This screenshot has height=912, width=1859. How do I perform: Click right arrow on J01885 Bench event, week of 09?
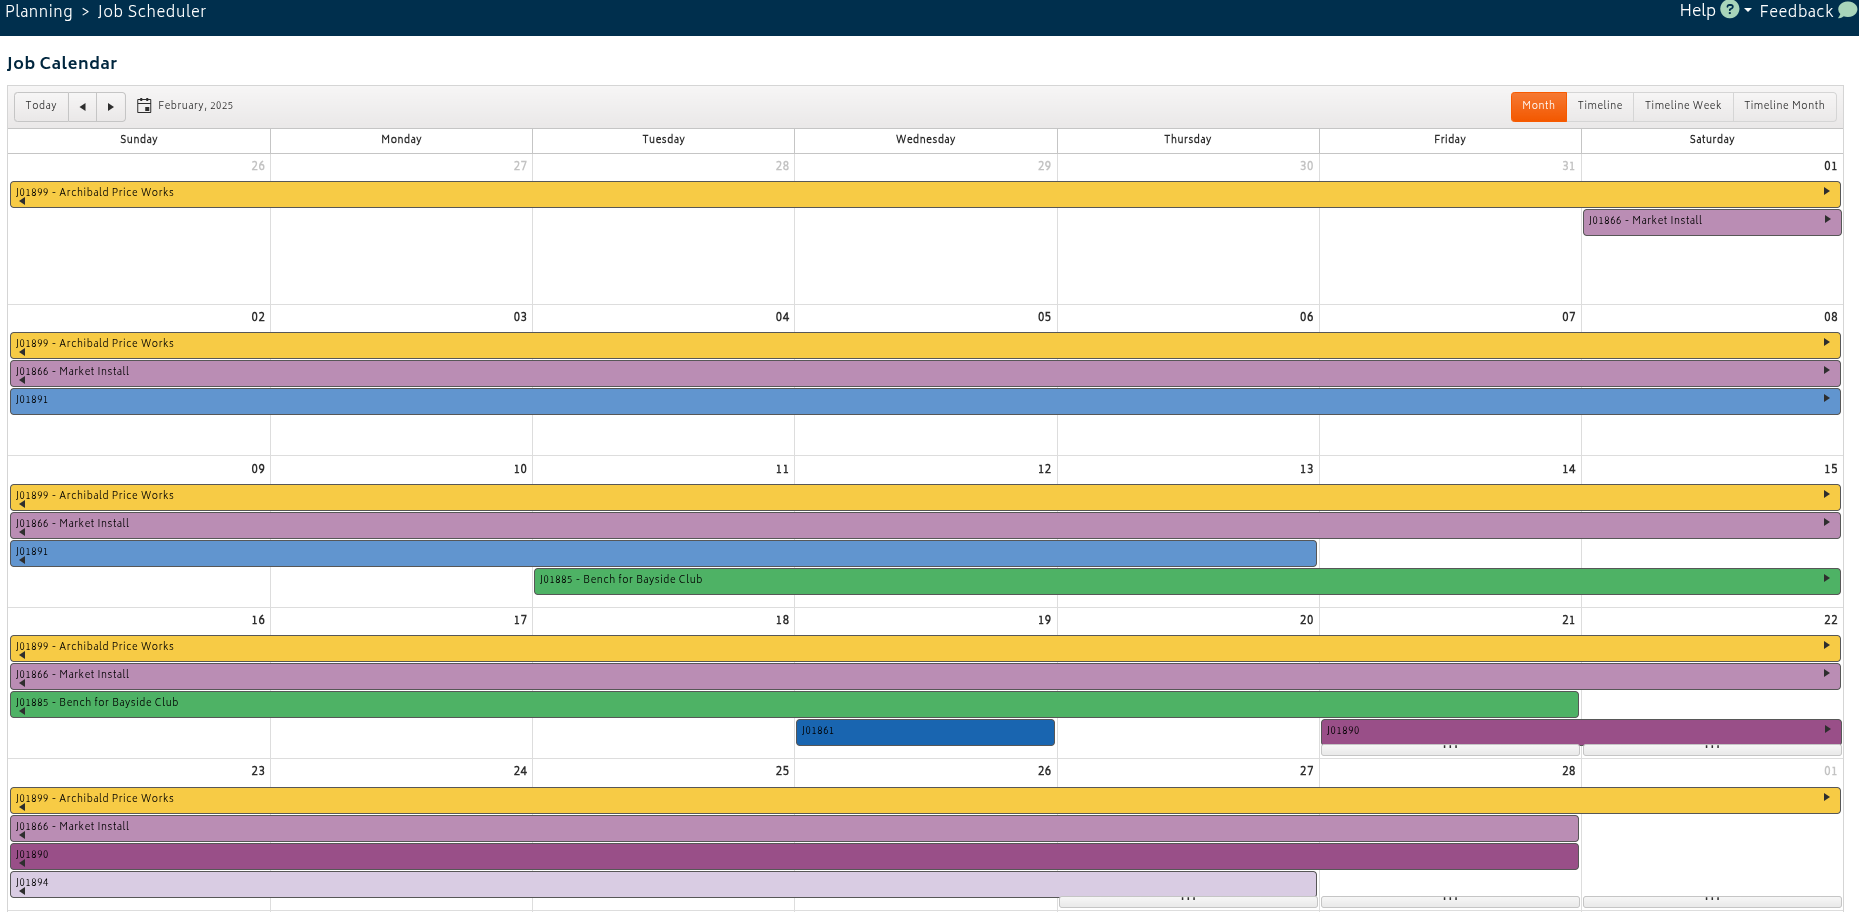1827,578
